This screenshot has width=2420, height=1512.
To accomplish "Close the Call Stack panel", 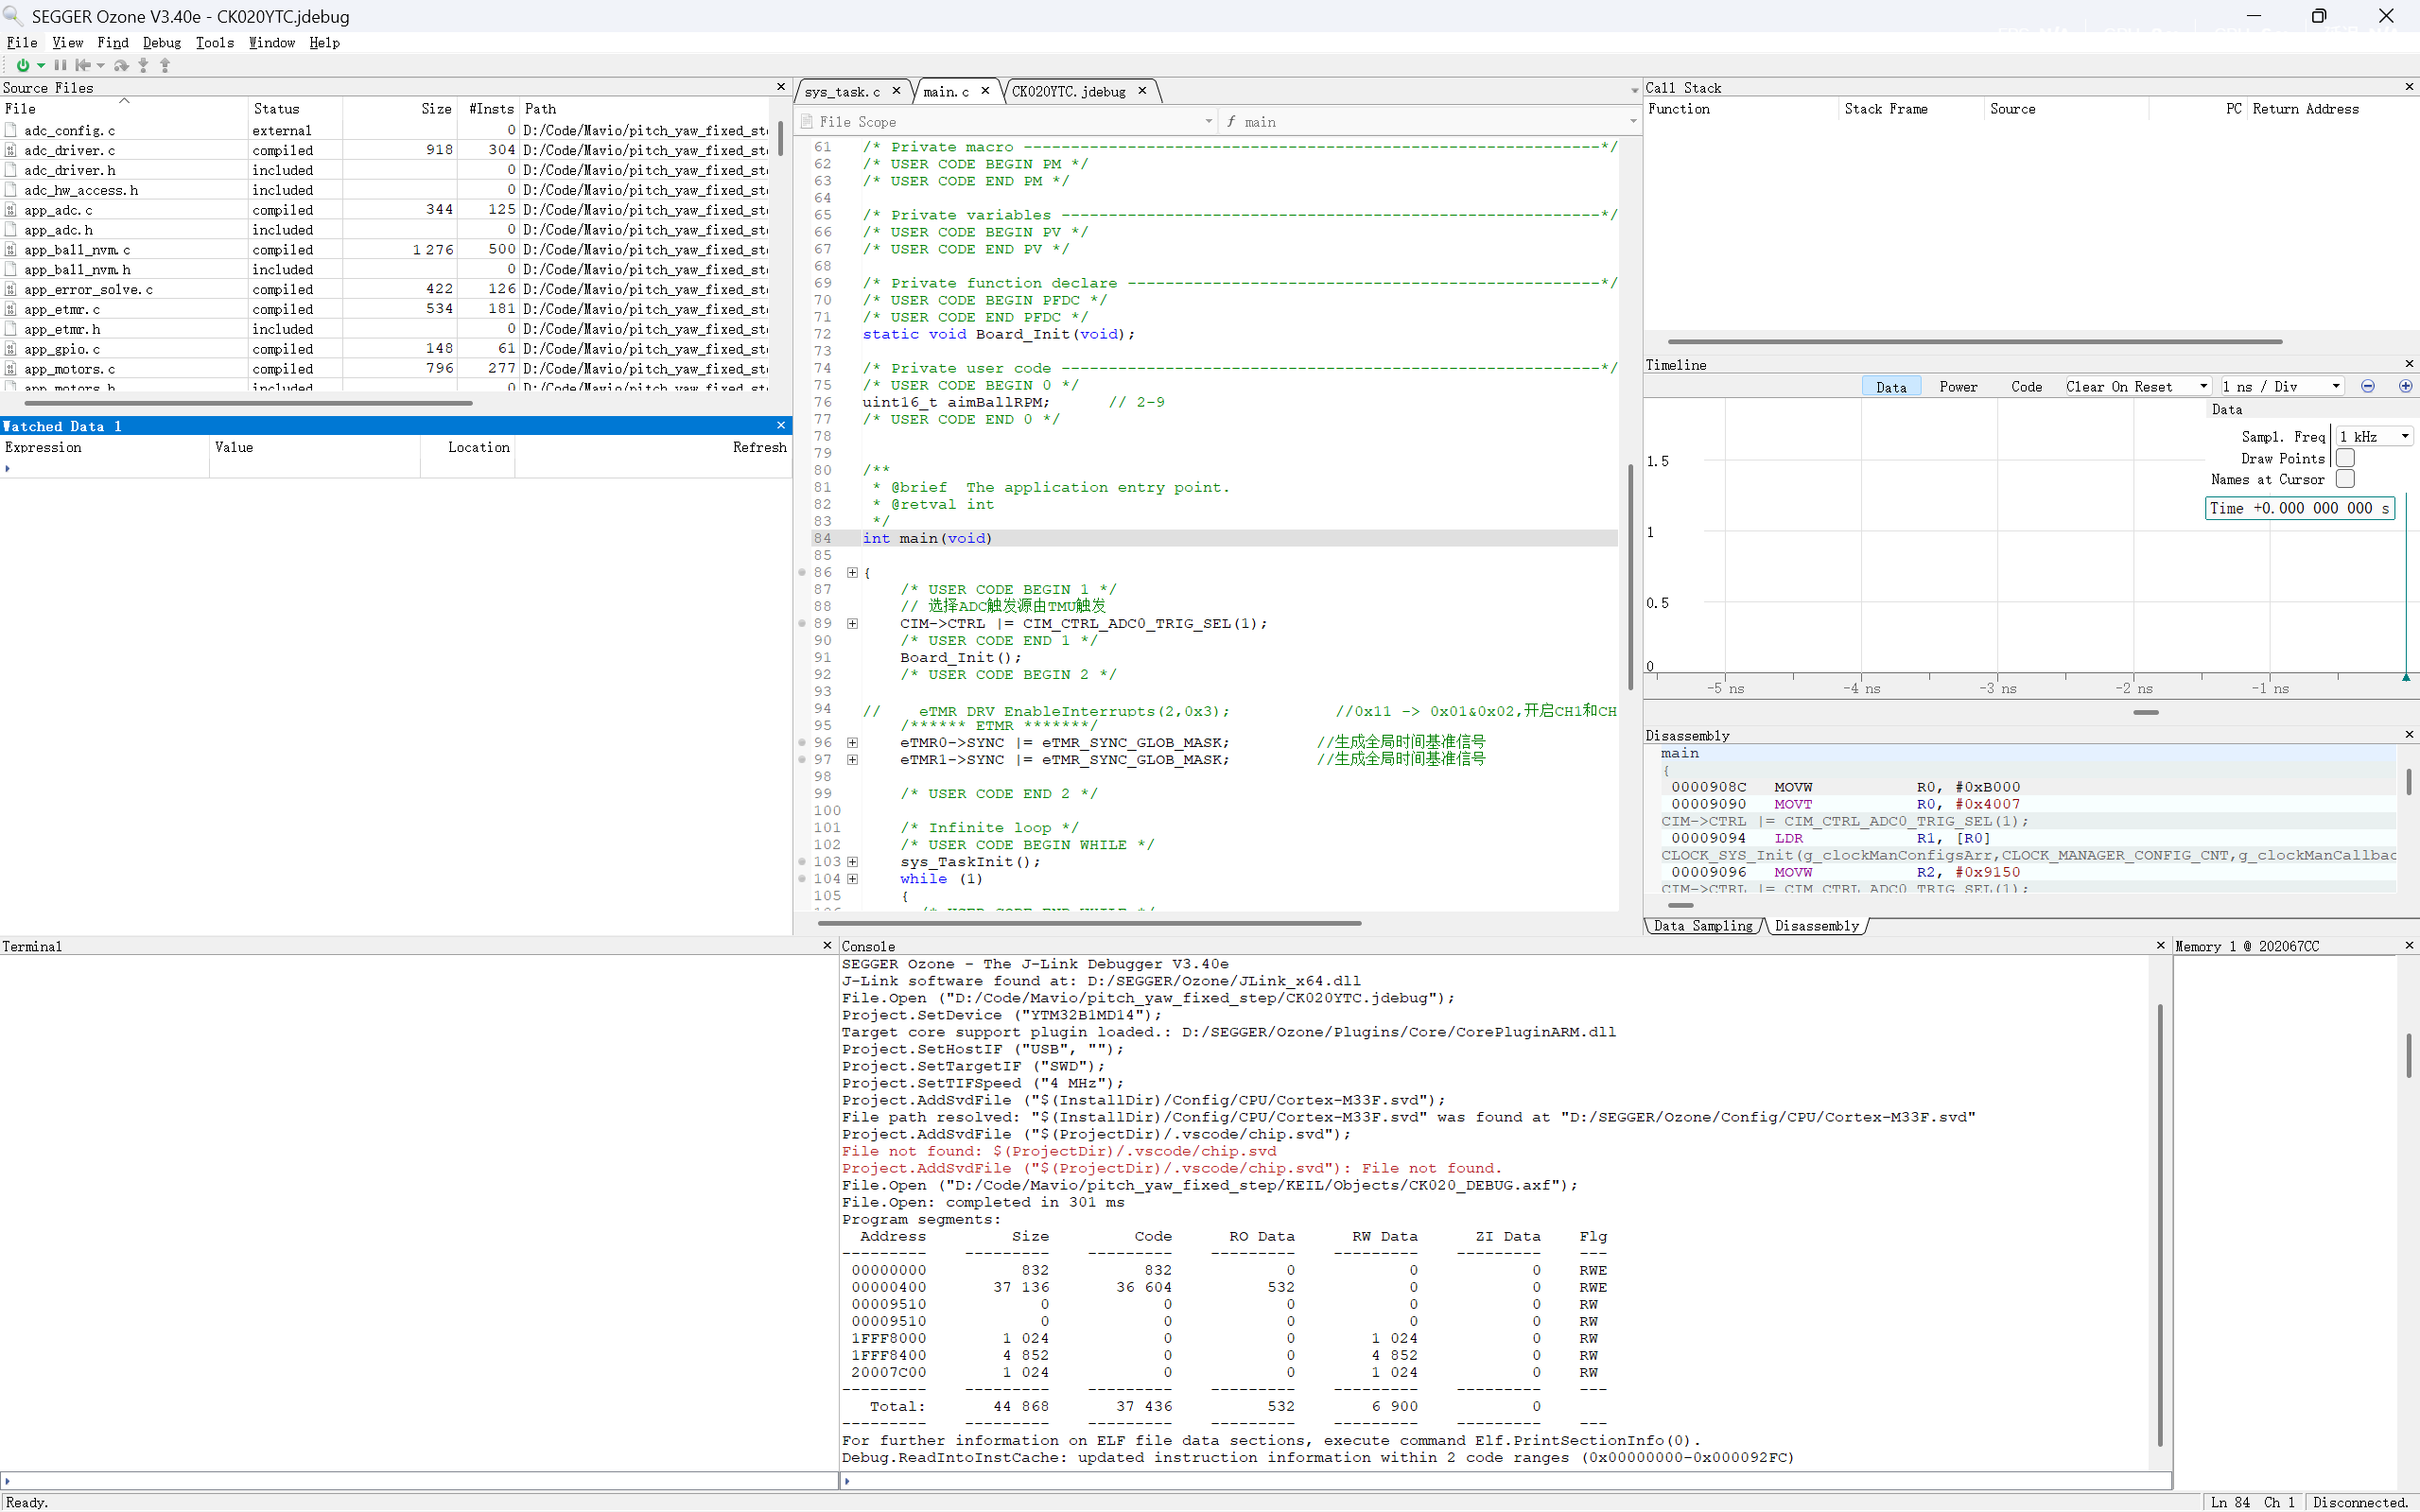I will (x=2409, y=88).
